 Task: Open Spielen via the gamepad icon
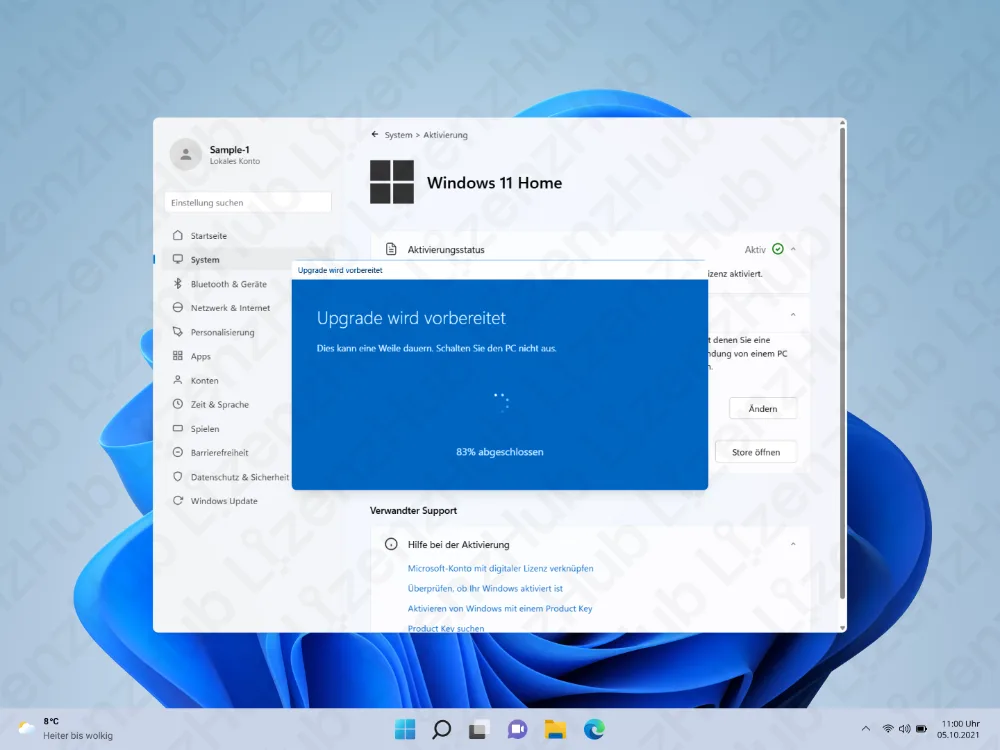click(x=178, y=428)
